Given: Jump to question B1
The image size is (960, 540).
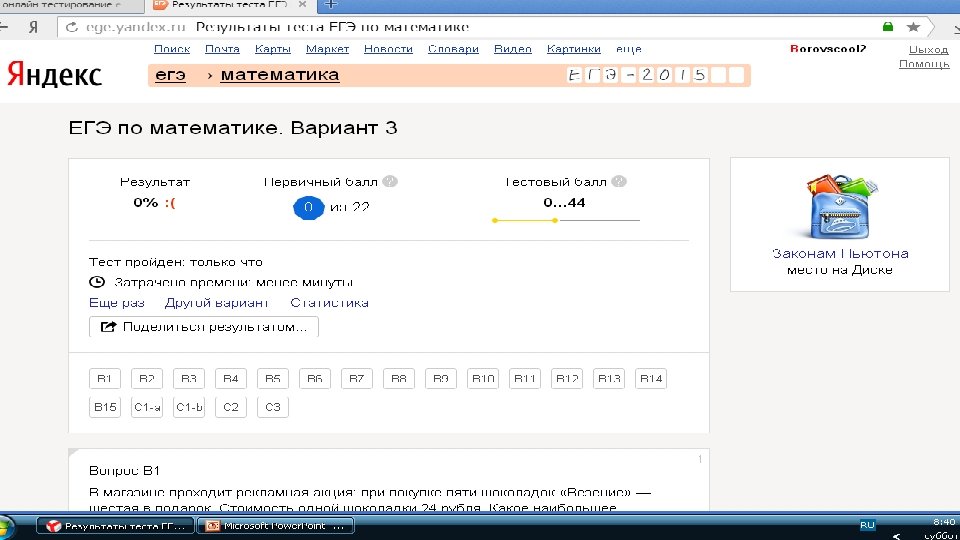Looking at the screenshot, I should (105, 378).
